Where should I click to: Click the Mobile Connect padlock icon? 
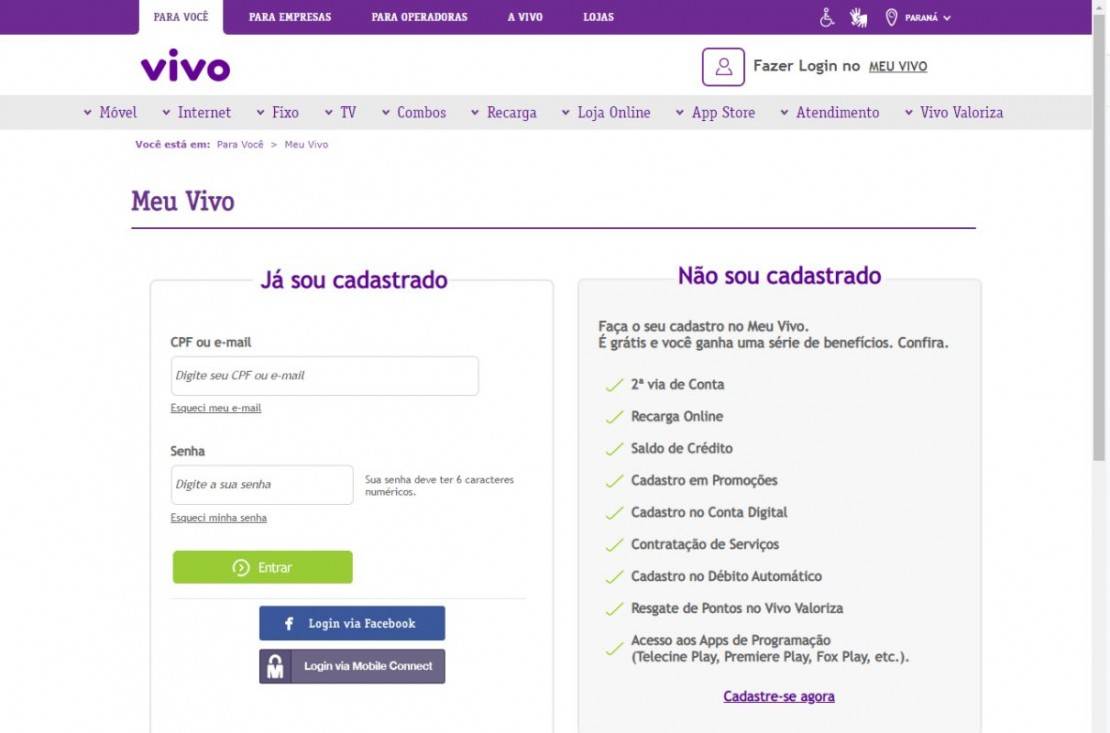[x=273, y=665]
